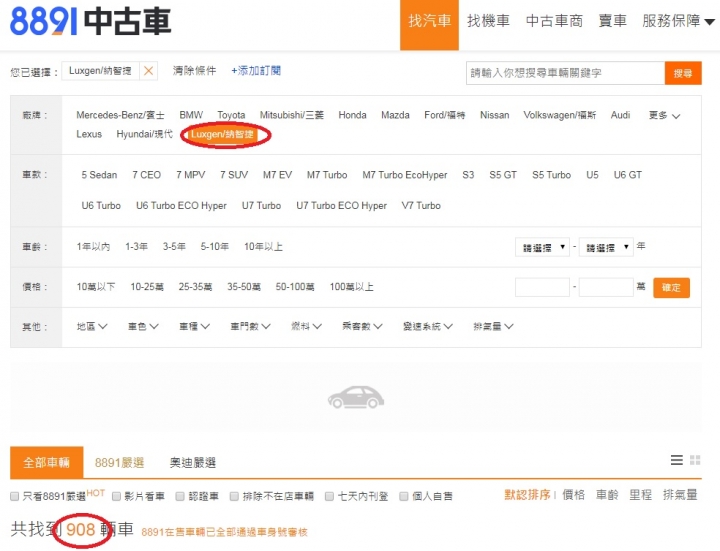This screenshot has height=551, width=720.
Task: Choose the 7 CEO model
Action: (146, 175)
